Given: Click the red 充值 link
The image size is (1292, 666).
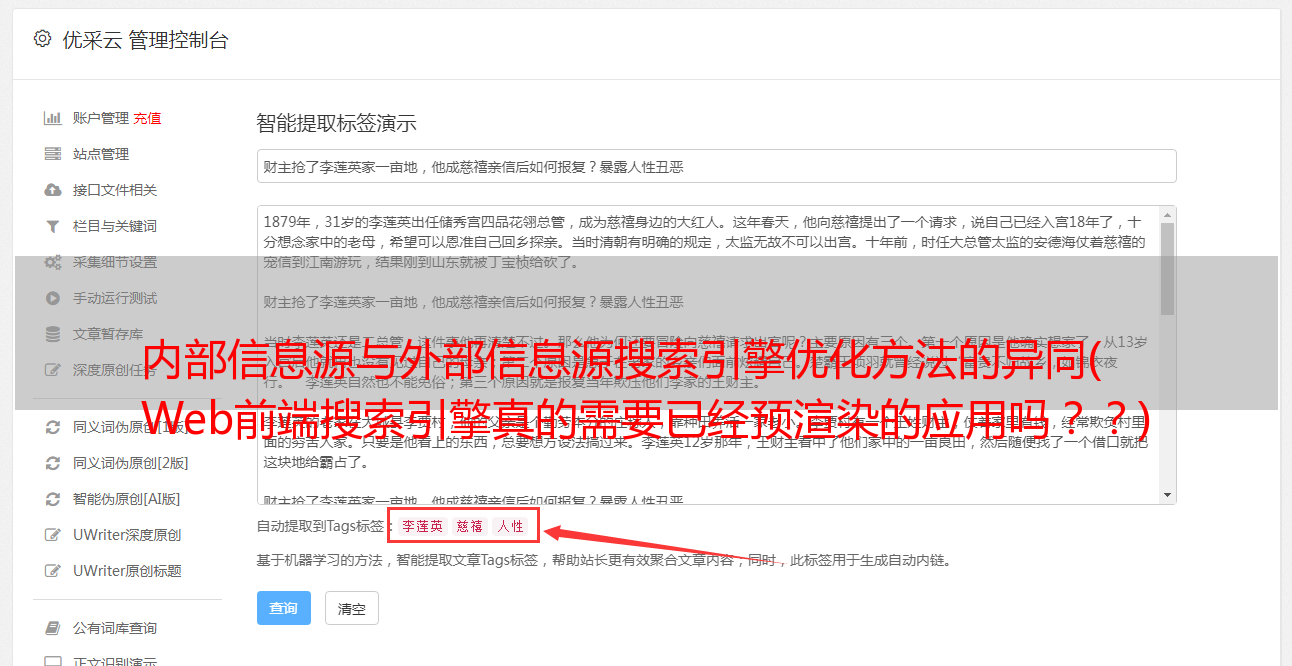Looking at the screenshot, I should point(147,118).
